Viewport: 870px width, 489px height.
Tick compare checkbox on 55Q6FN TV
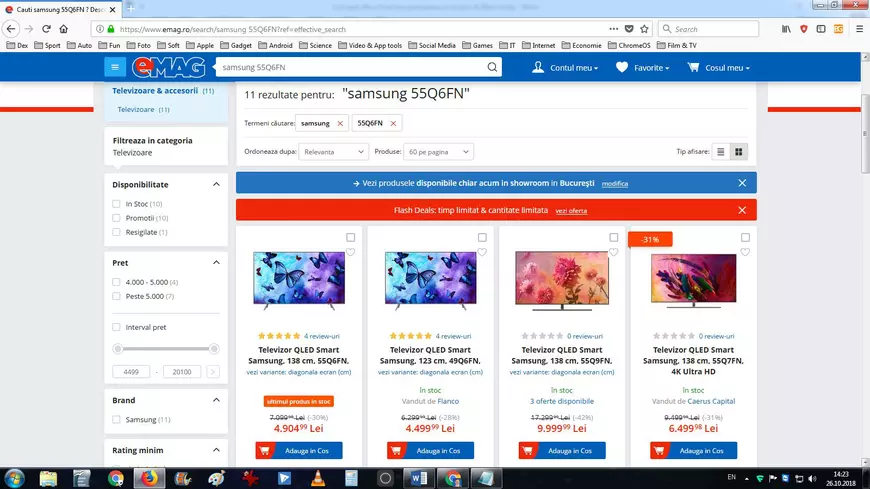tap(351, 238)
